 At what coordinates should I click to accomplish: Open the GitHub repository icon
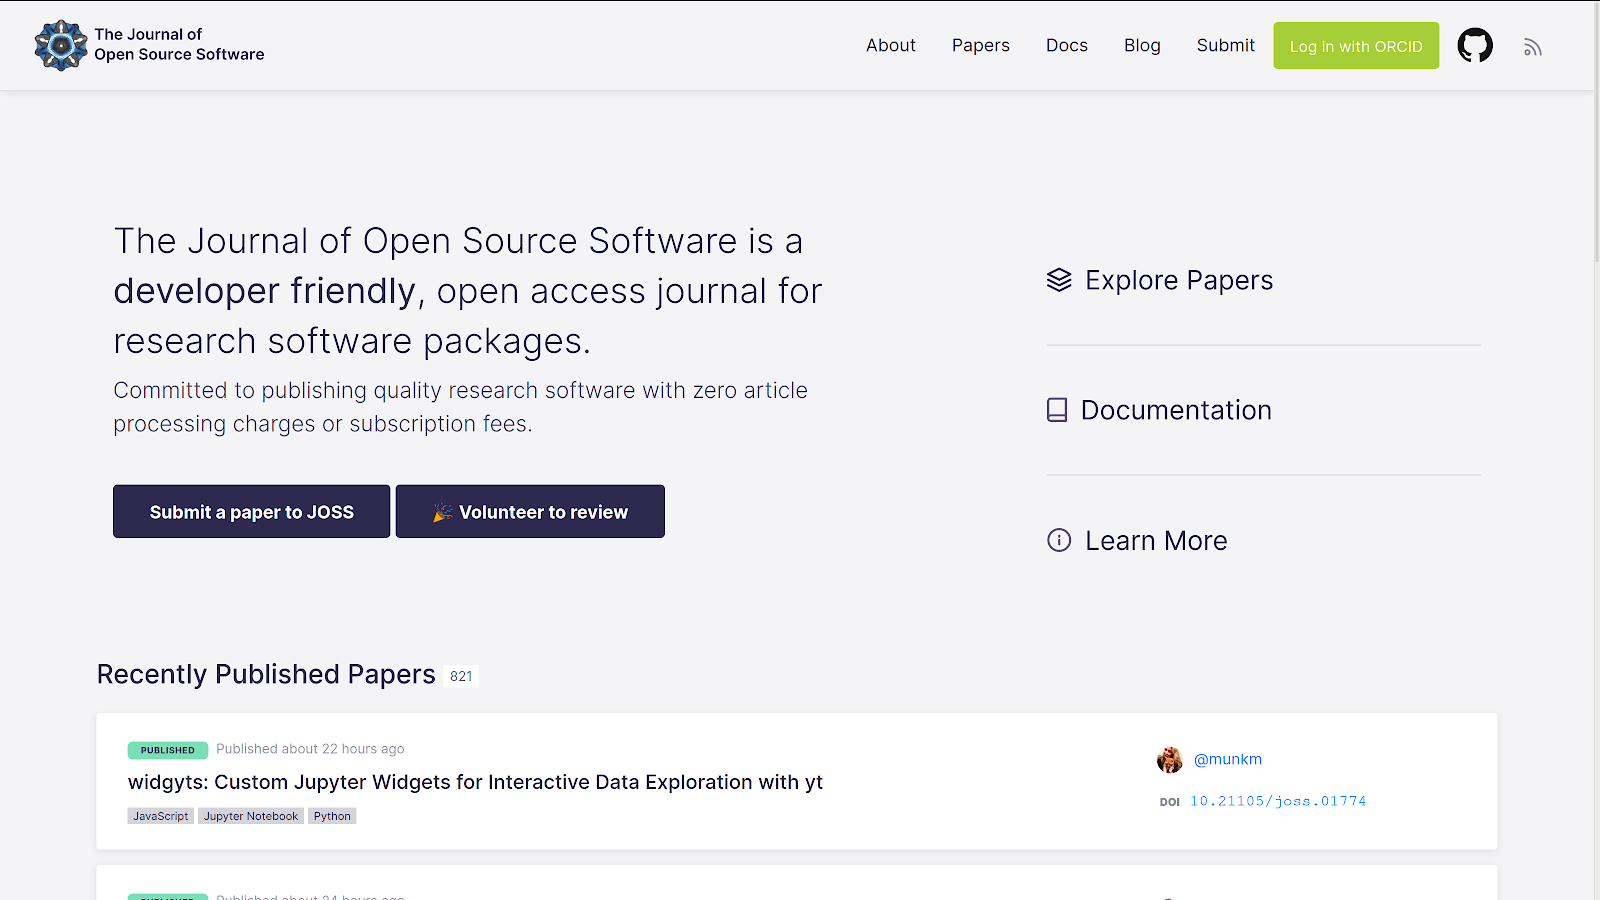(x=1475, y=46)
